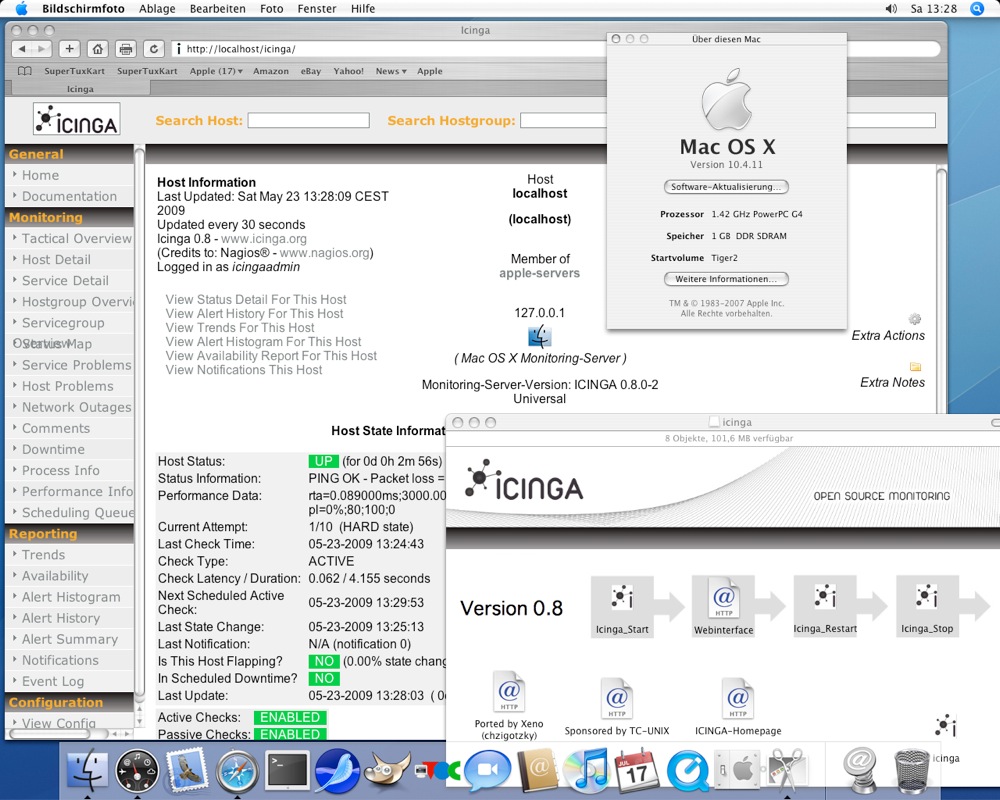
Task: Open the Bildschirmfoto application menu
Action: pos(84,9)
